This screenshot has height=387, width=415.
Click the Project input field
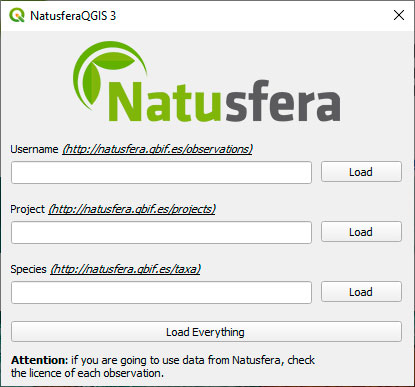click(161, 232)
